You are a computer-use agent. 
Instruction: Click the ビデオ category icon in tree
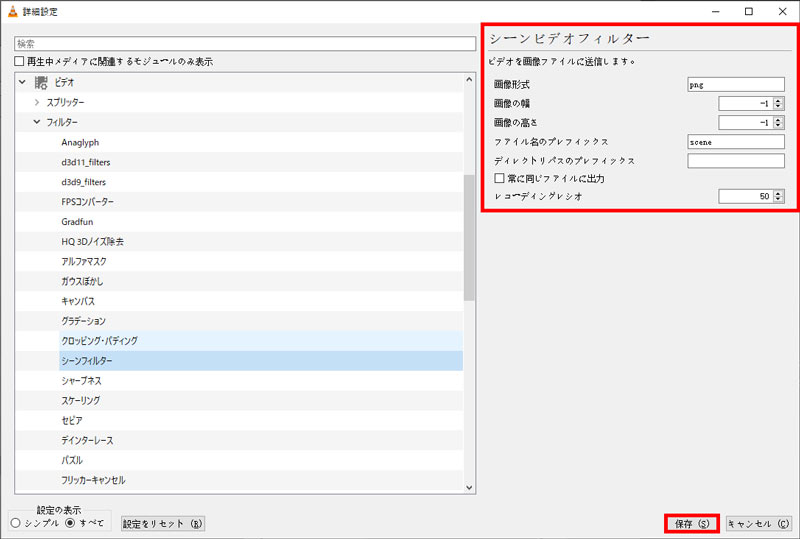tap(41, 82)
